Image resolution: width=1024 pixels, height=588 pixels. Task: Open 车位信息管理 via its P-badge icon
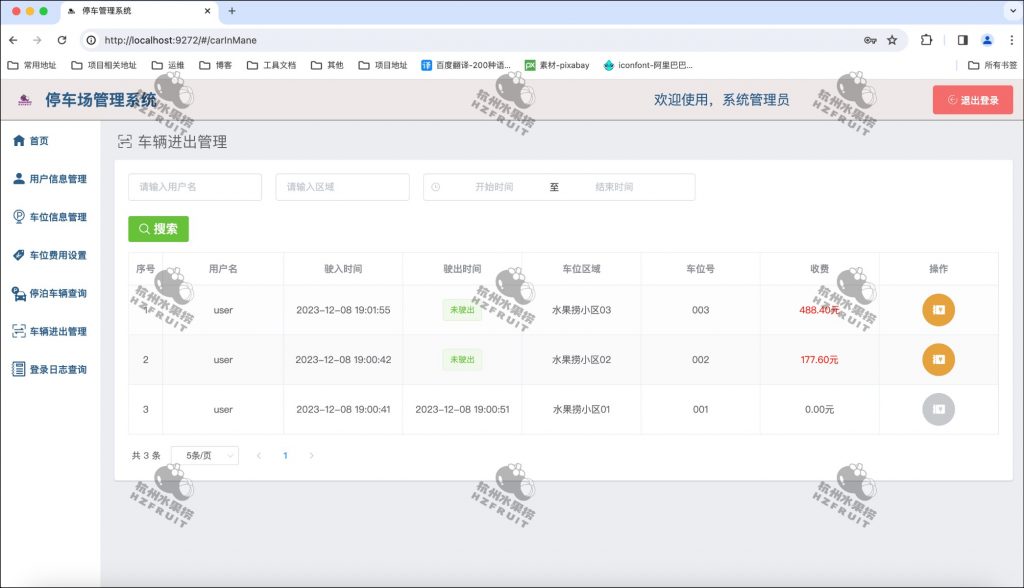(17, 217)
